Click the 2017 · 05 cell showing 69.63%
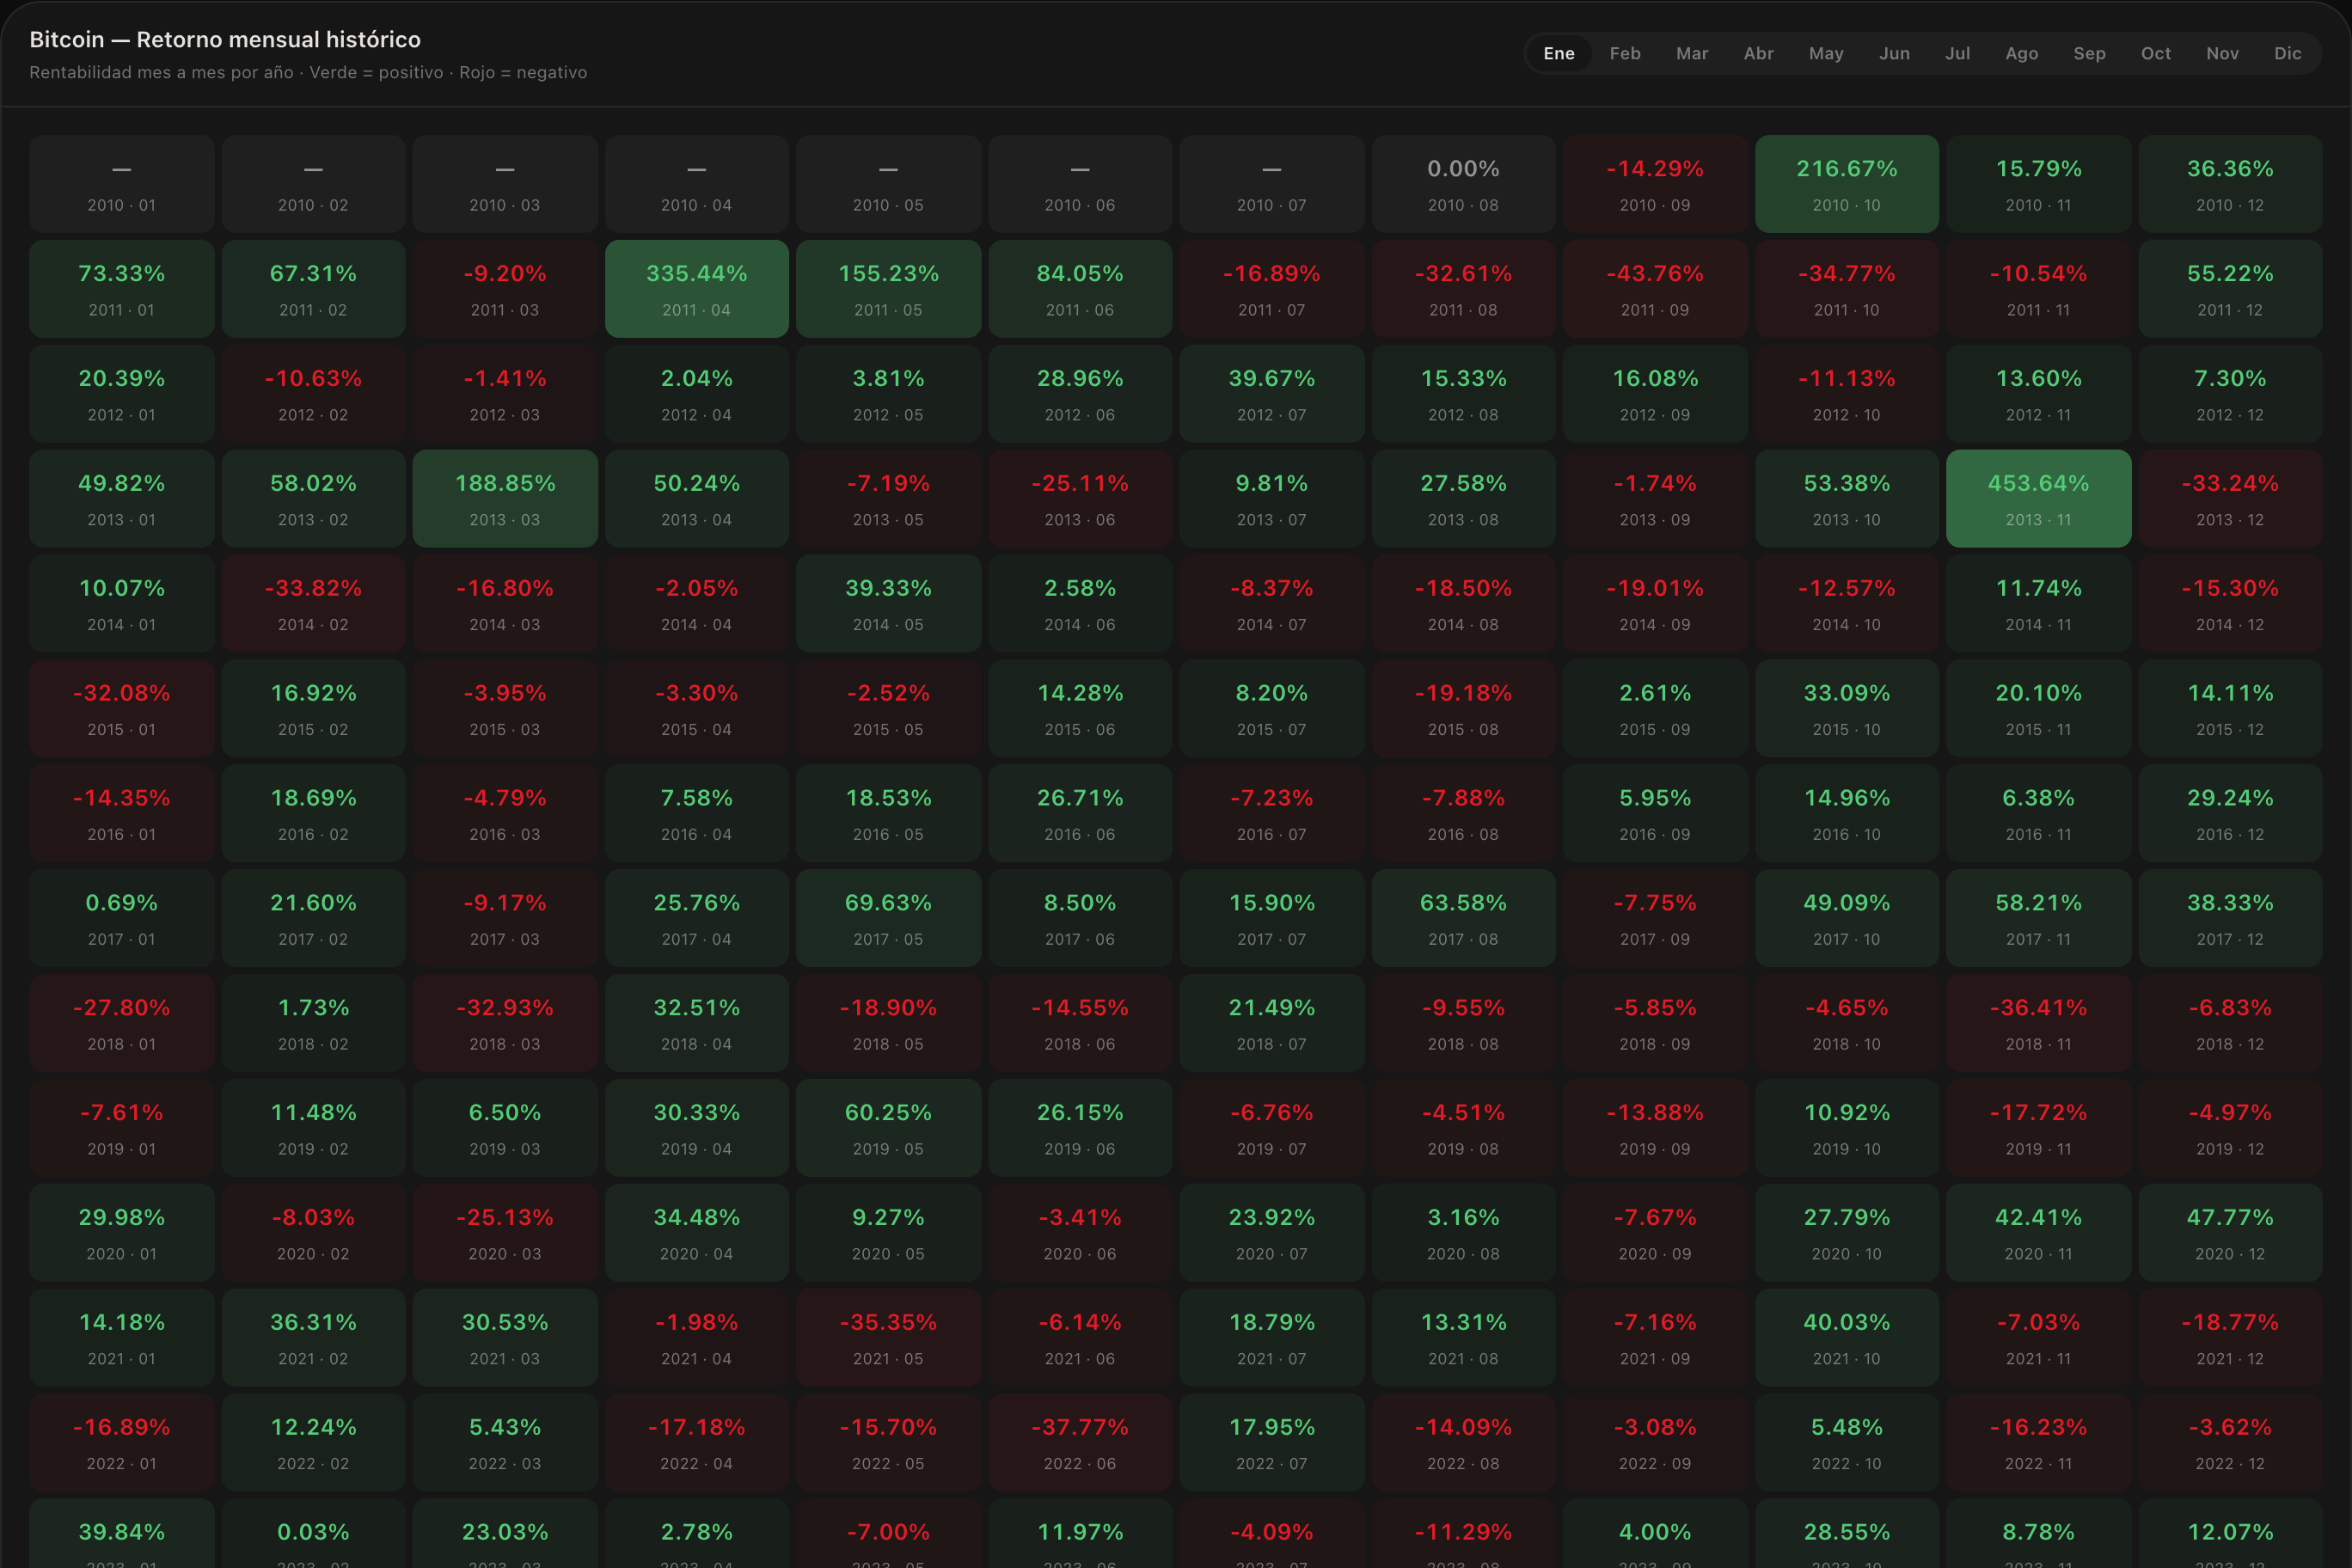The width and height of the screenshot is (2352, 1568). 888,918
